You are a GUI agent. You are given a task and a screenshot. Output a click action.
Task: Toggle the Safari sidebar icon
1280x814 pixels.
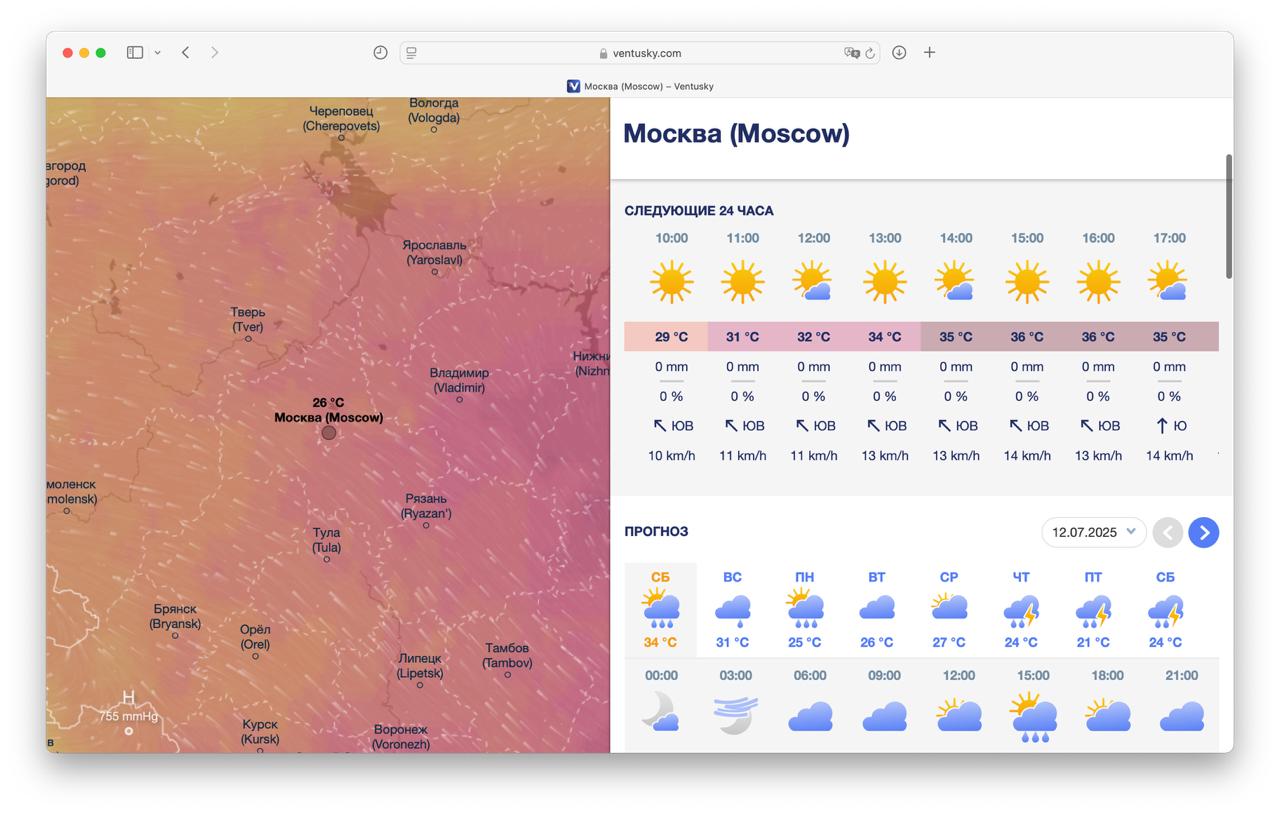(135, 53)
